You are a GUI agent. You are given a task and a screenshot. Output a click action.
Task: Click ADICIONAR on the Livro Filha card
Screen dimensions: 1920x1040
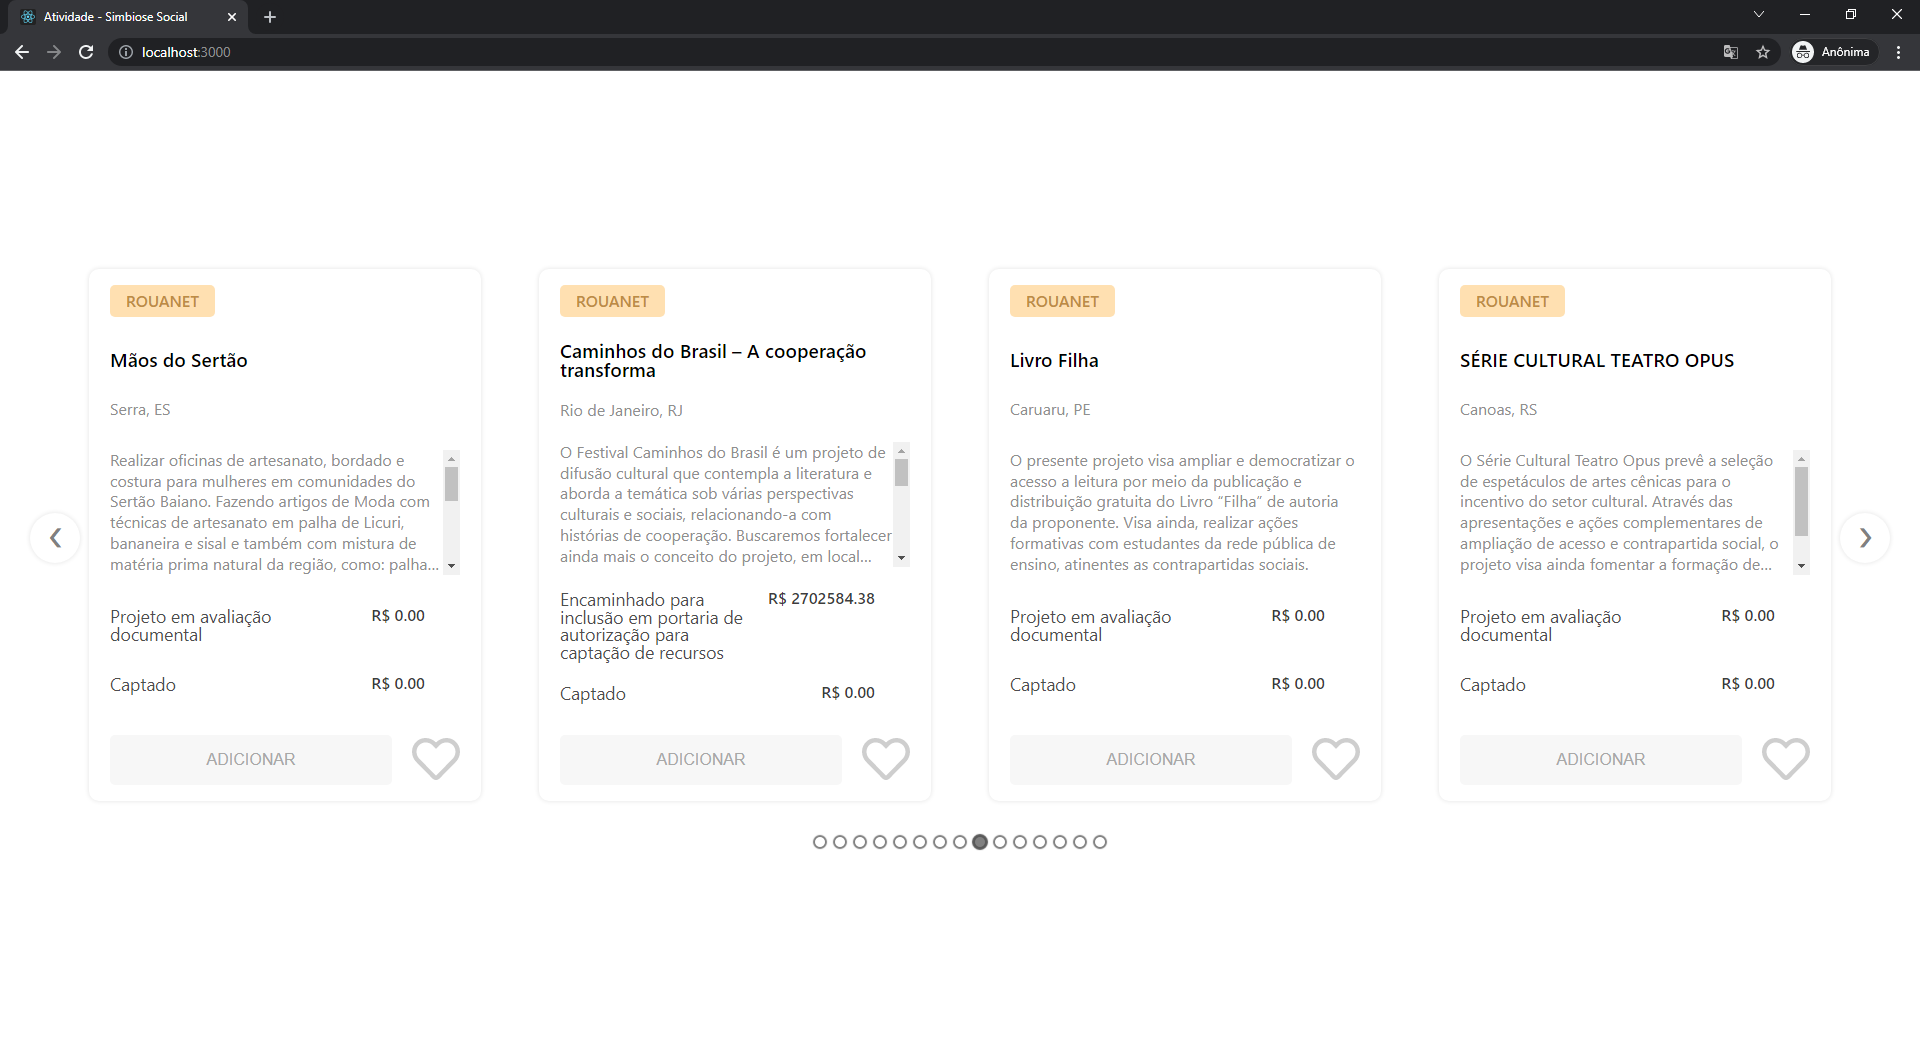(1150, 759)
